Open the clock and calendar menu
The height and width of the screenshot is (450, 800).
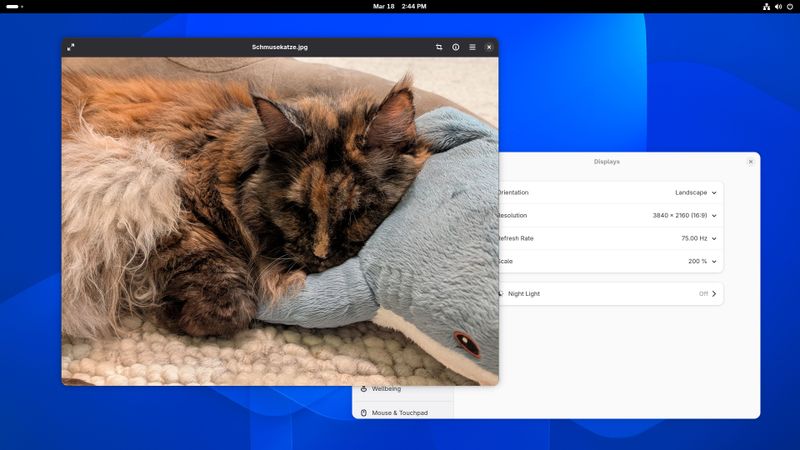pyautogui.click(x=399, y=7)
